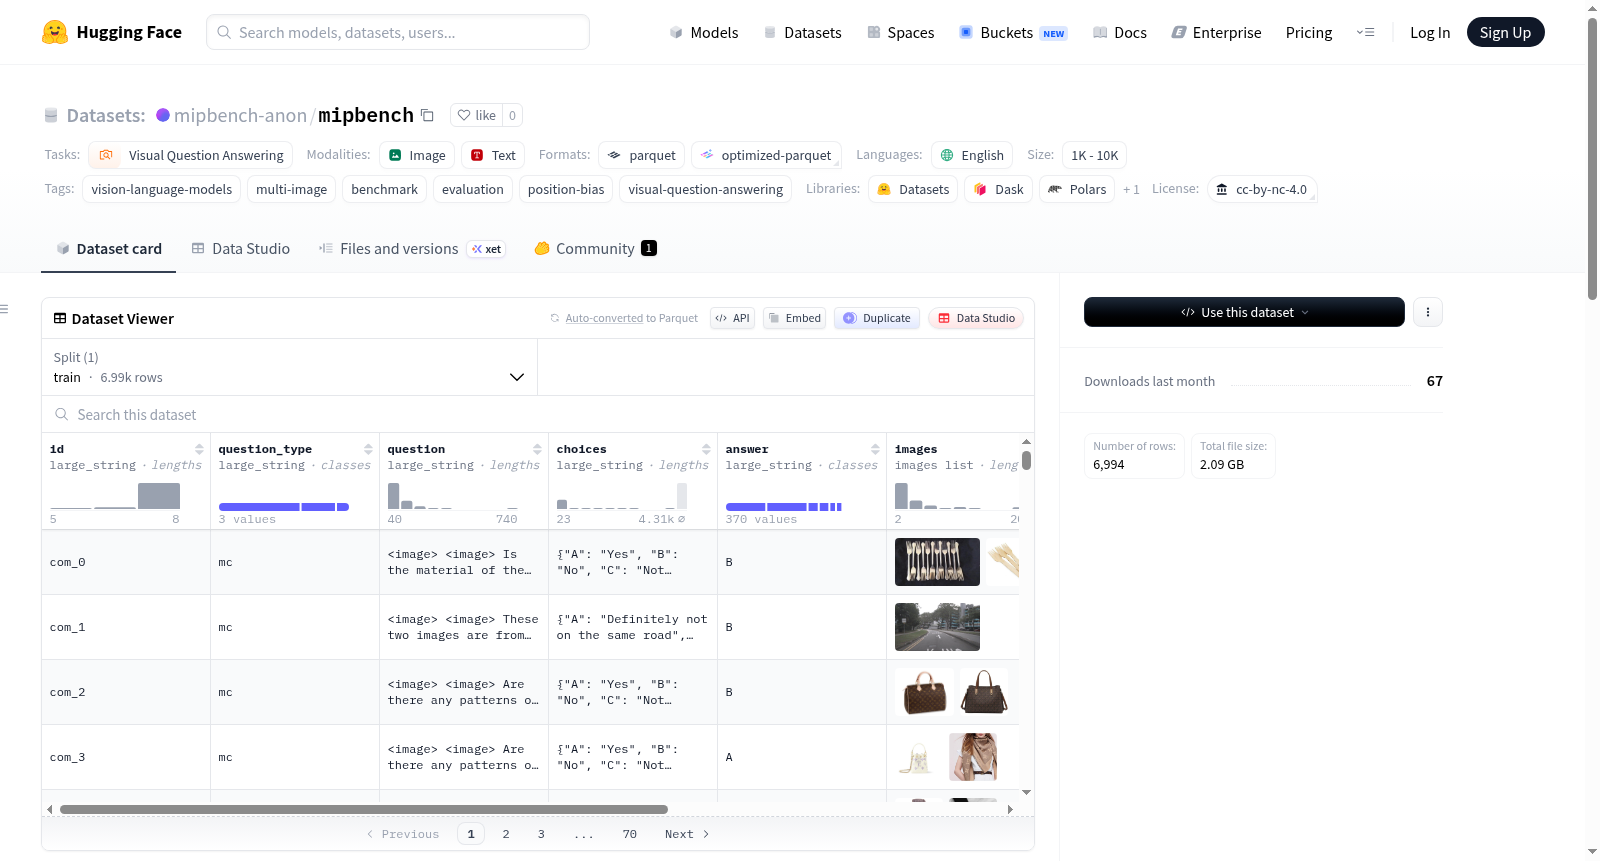This screenshot has height=861, width=1600.
Task: Go to the Next page of rows
Action: click(x=687, y=834)
